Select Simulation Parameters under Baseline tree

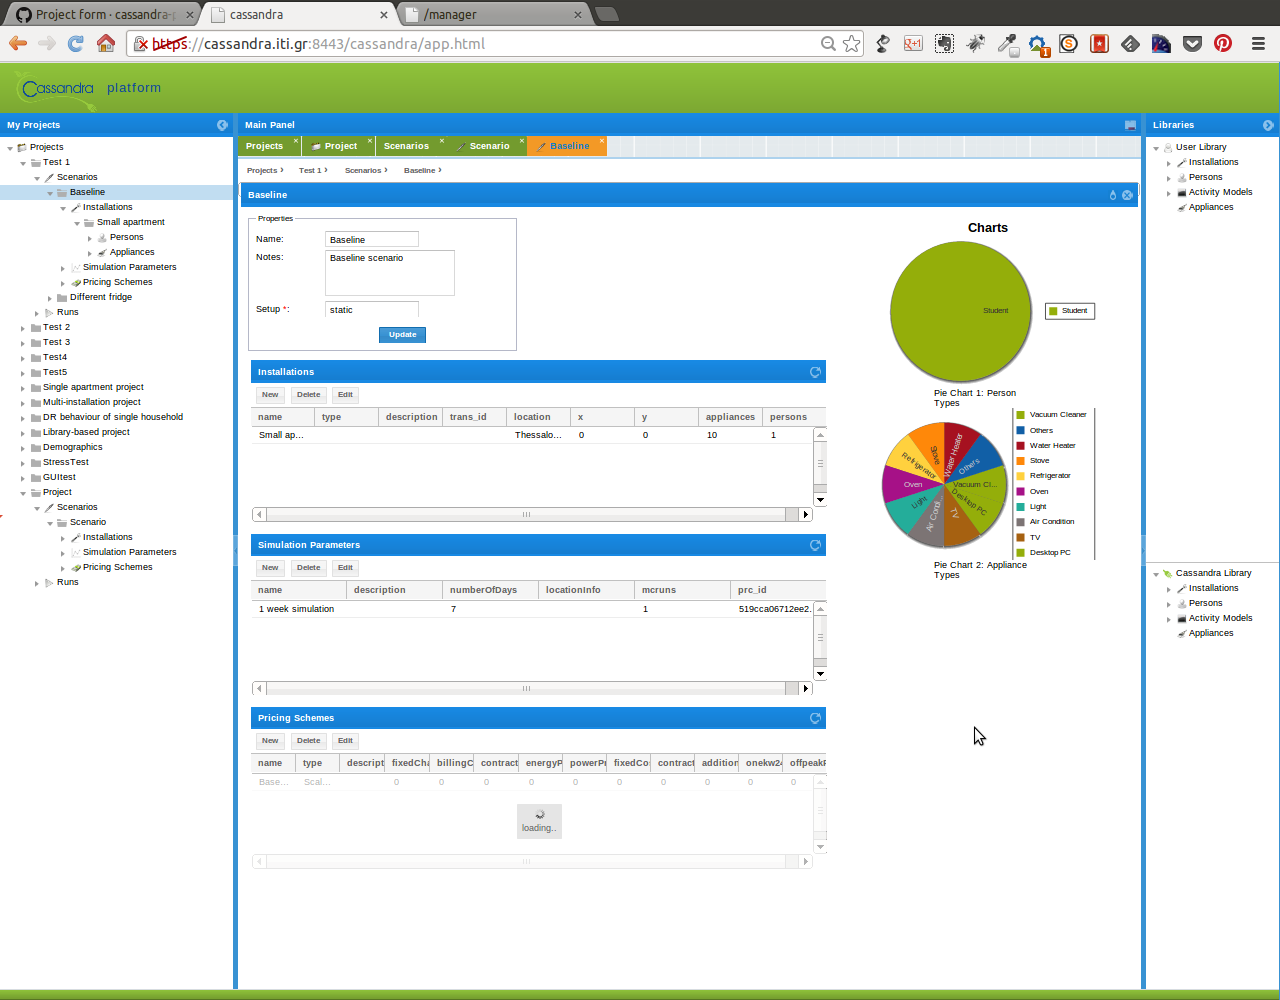pos(129,268)
